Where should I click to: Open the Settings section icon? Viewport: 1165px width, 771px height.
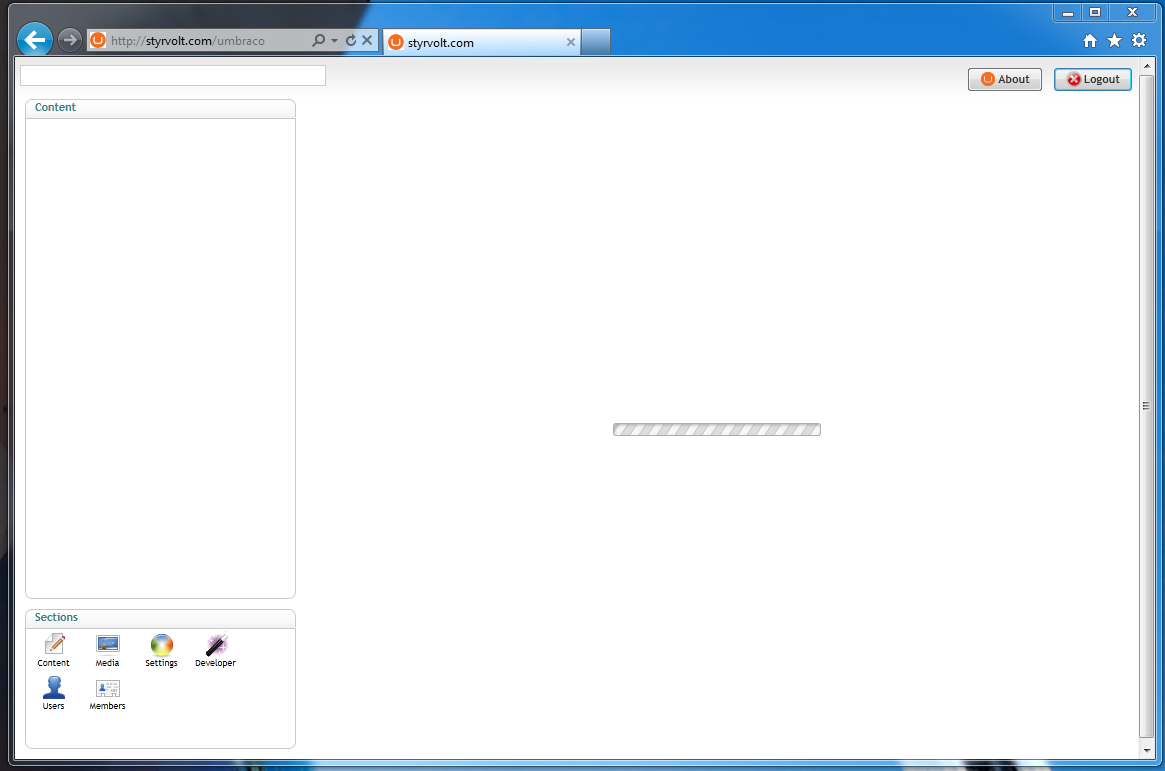[x=161, y=651]
